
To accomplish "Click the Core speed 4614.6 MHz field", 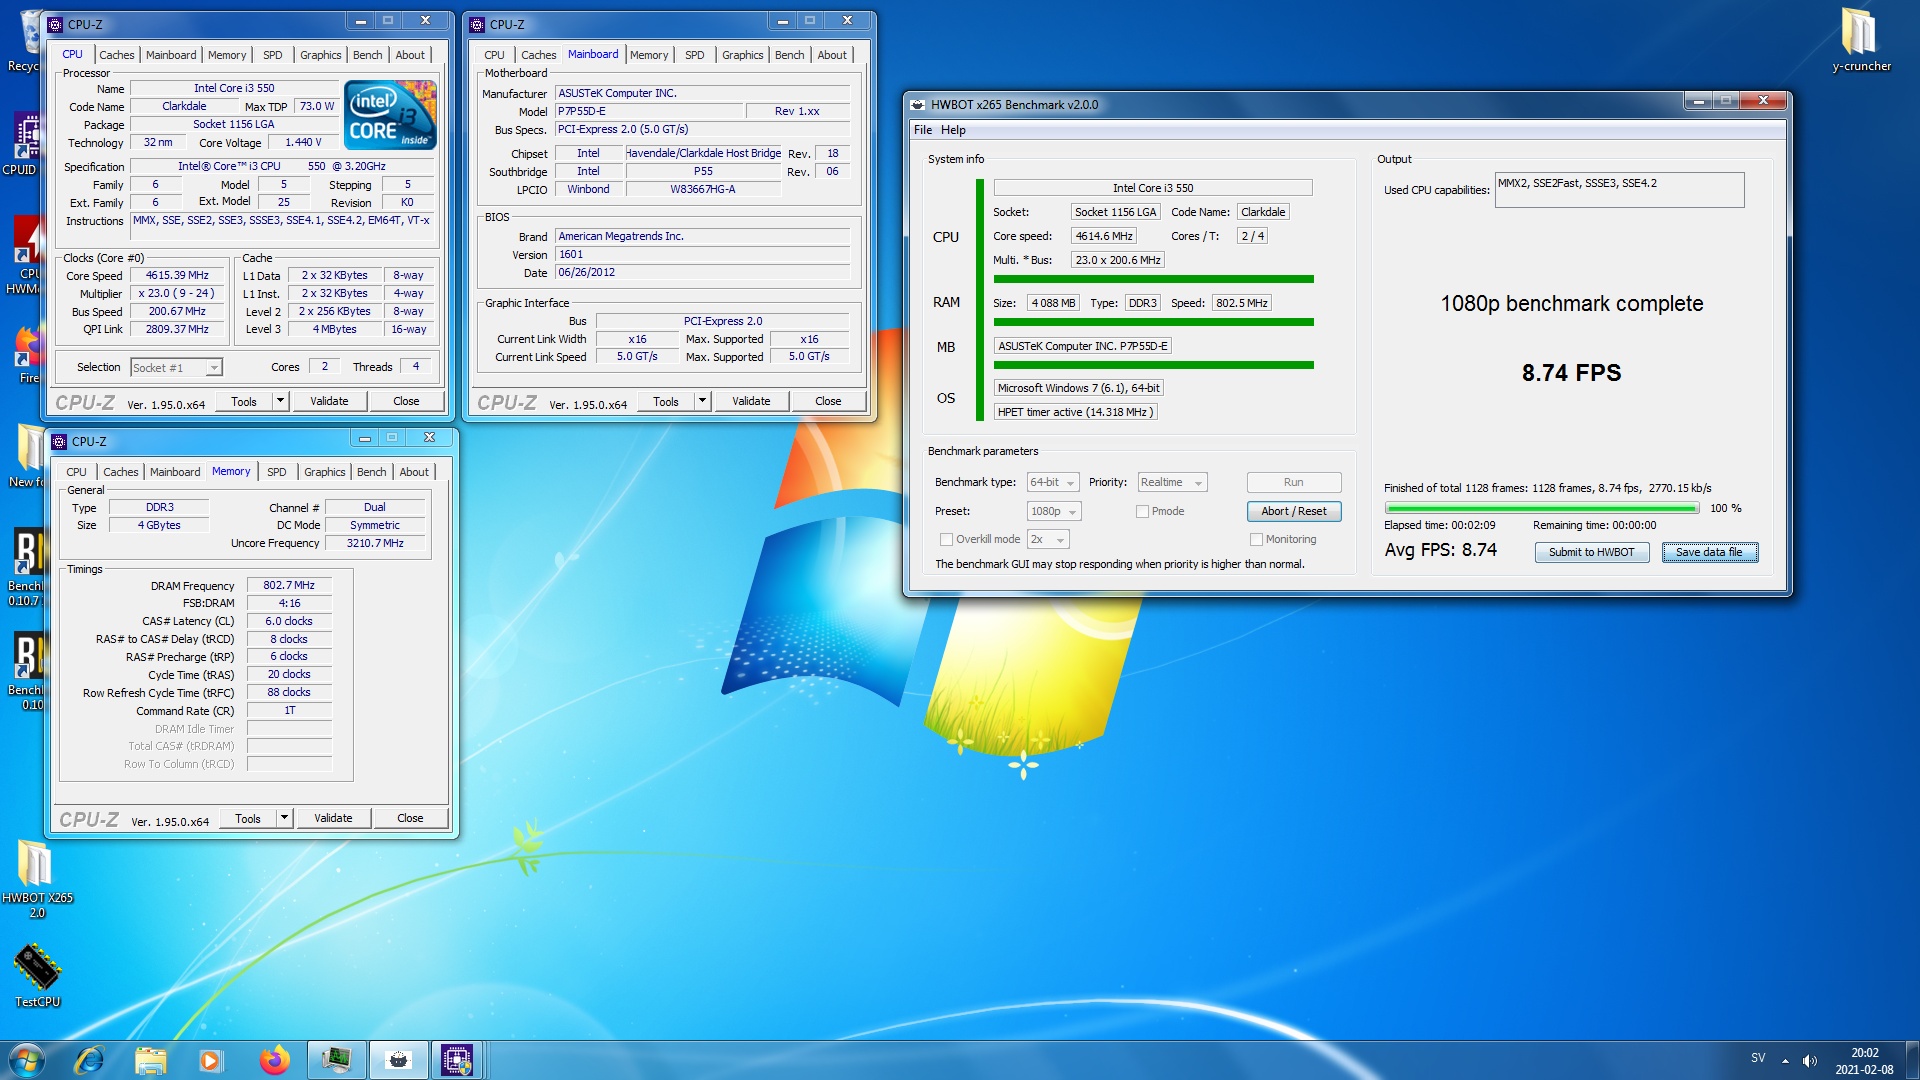I will click(x=1104, y=236).
